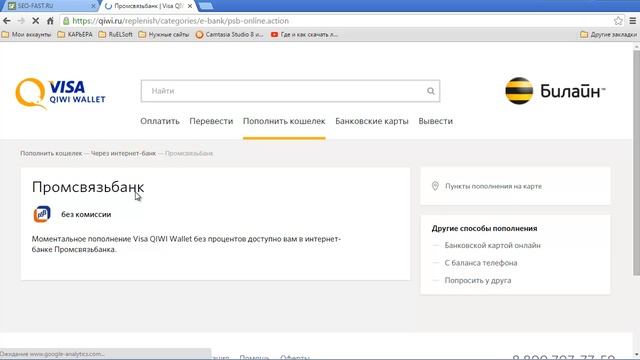
Task: Click the Промсвязьбанк bank logo icon
Action: point(42,214)
